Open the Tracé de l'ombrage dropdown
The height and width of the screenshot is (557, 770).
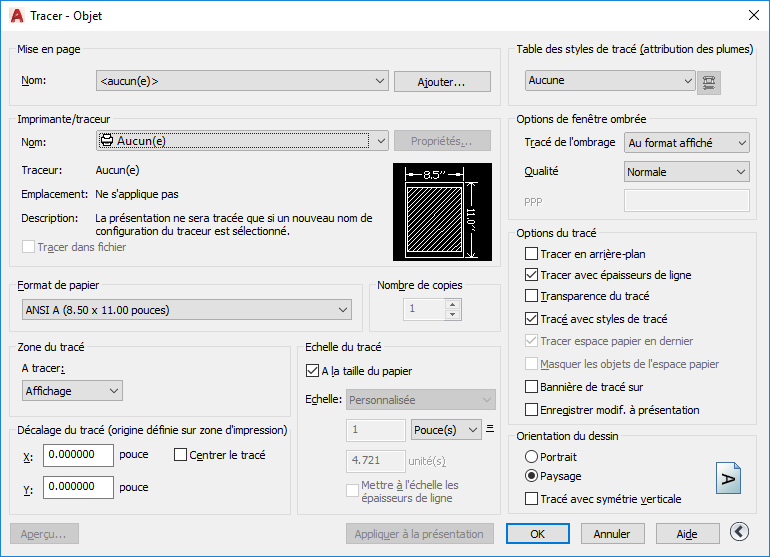[687, 143]
